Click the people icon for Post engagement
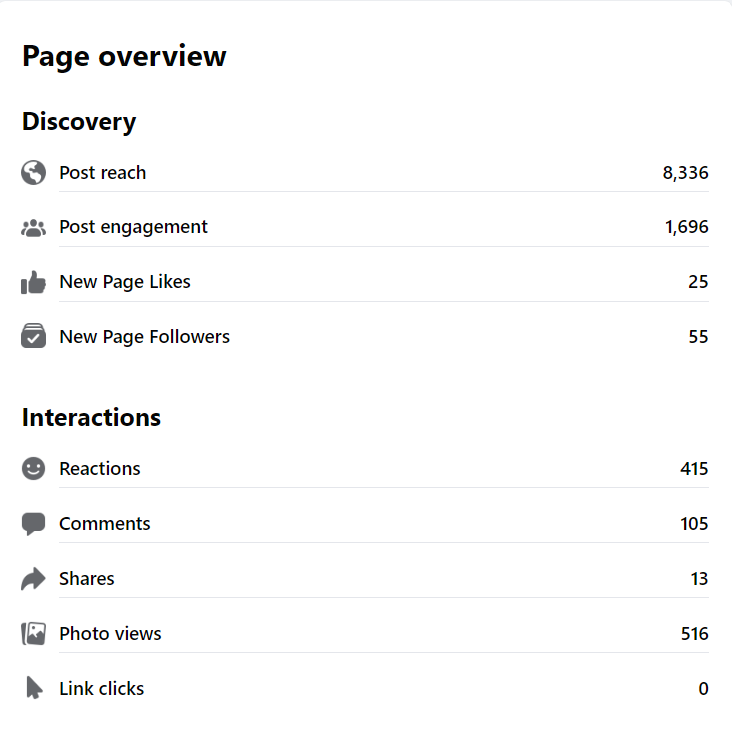 [x=33, y=228]
